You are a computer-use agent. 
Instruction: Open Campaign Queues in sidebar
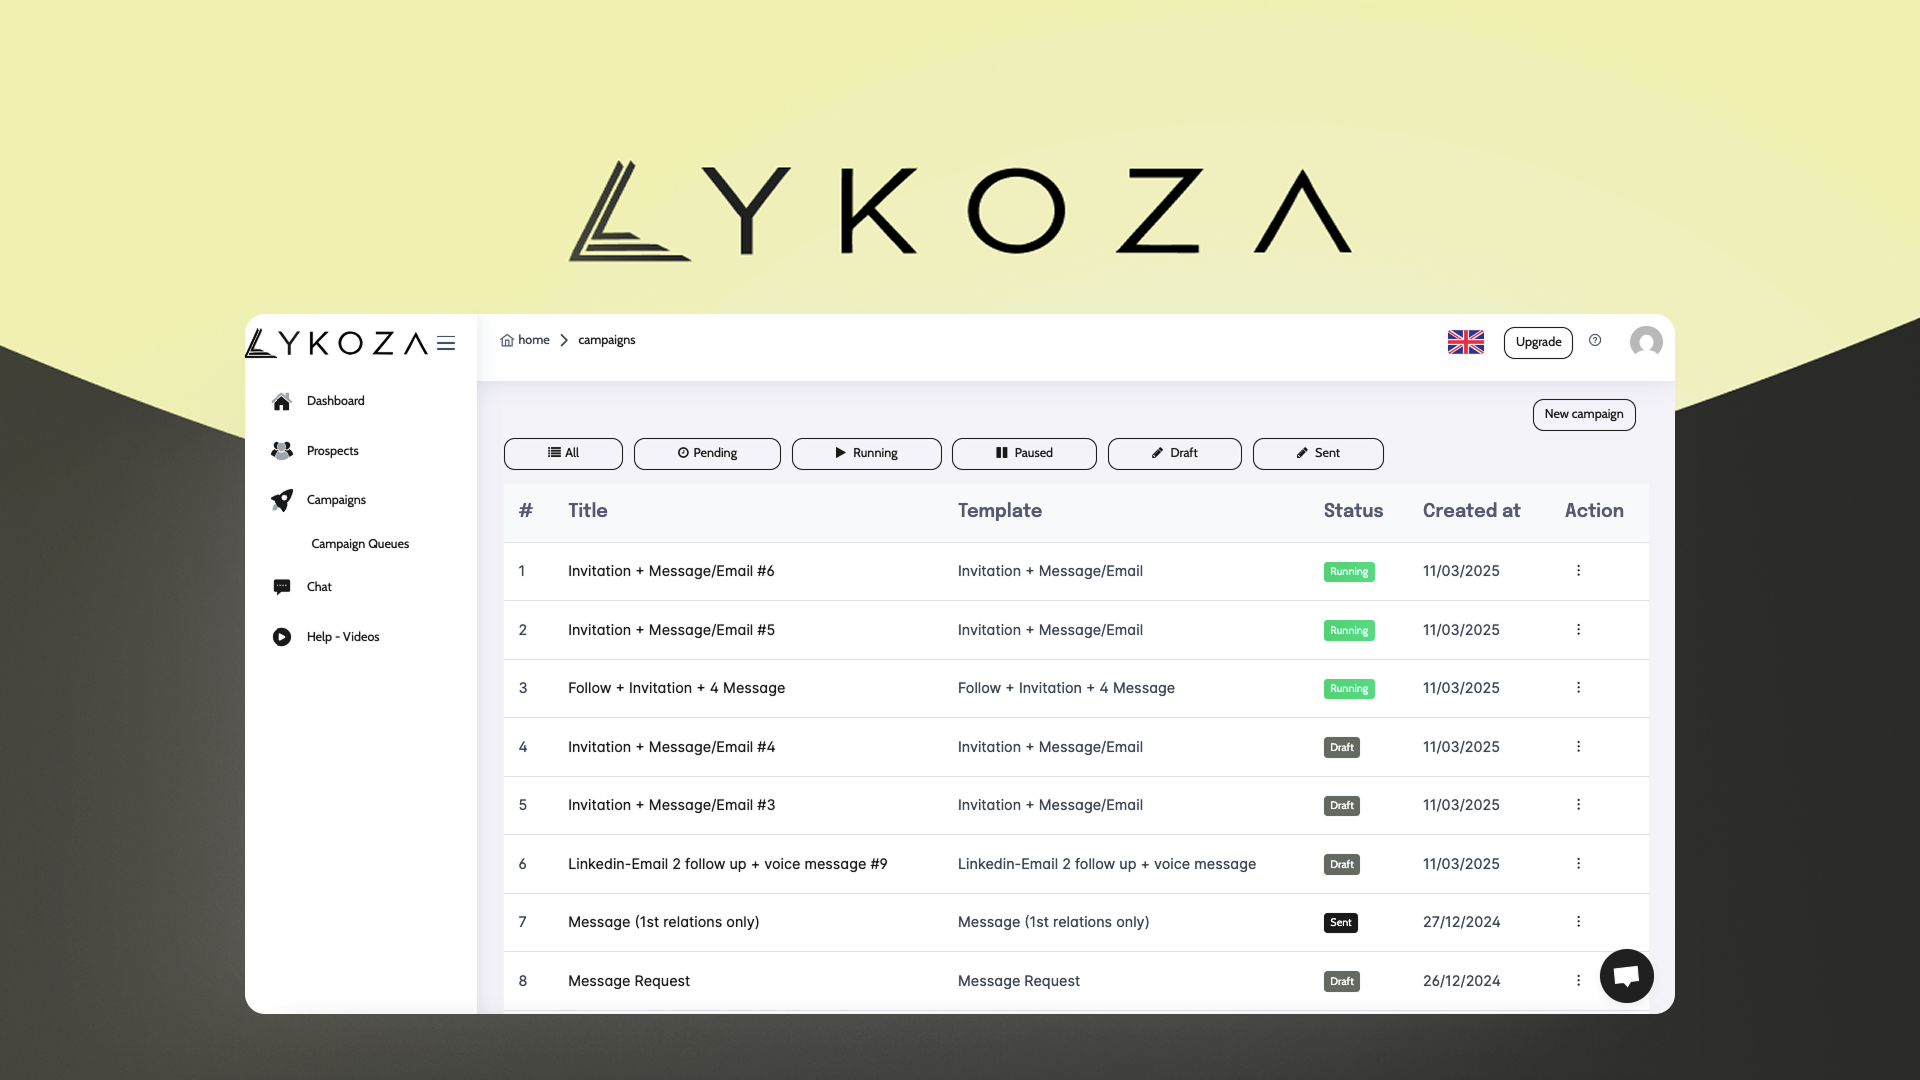click(360, 544)
